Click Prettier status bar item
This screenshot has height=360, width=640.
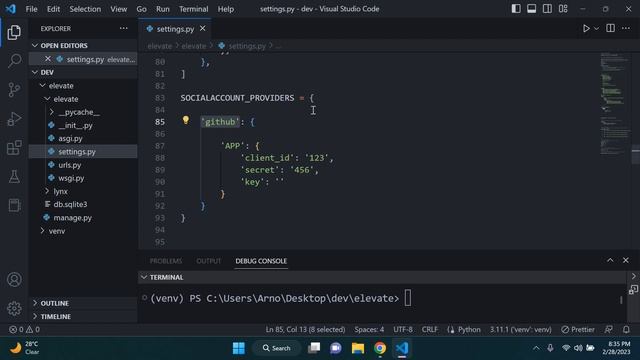(578, 329)
